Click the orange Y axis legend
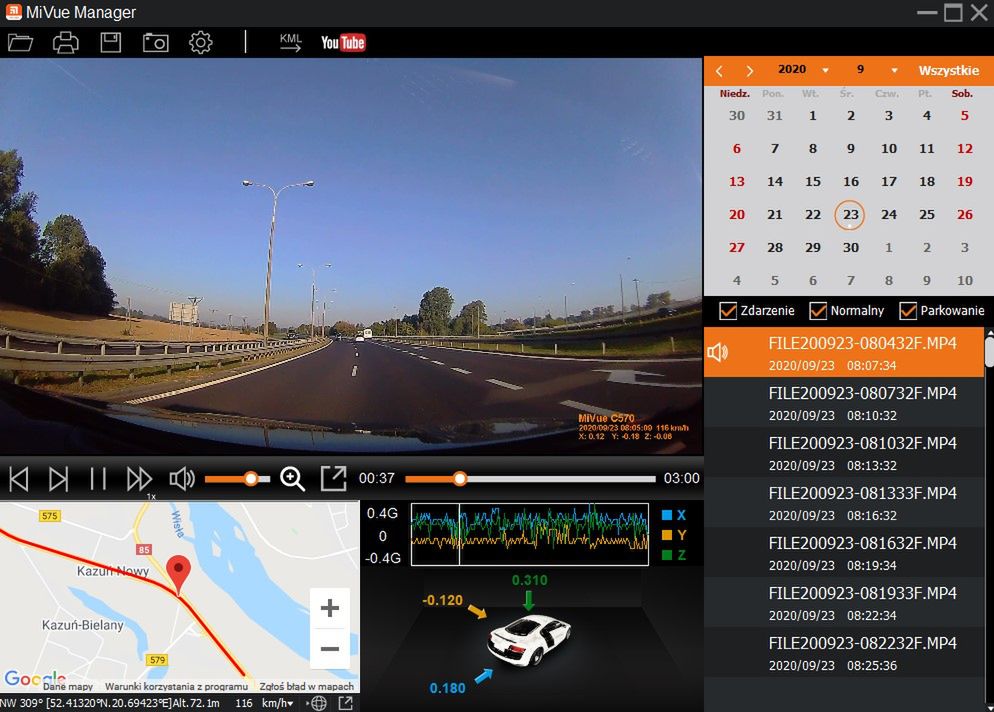The height and width of the screenshot is (712, 994). (x=673, y=535)
